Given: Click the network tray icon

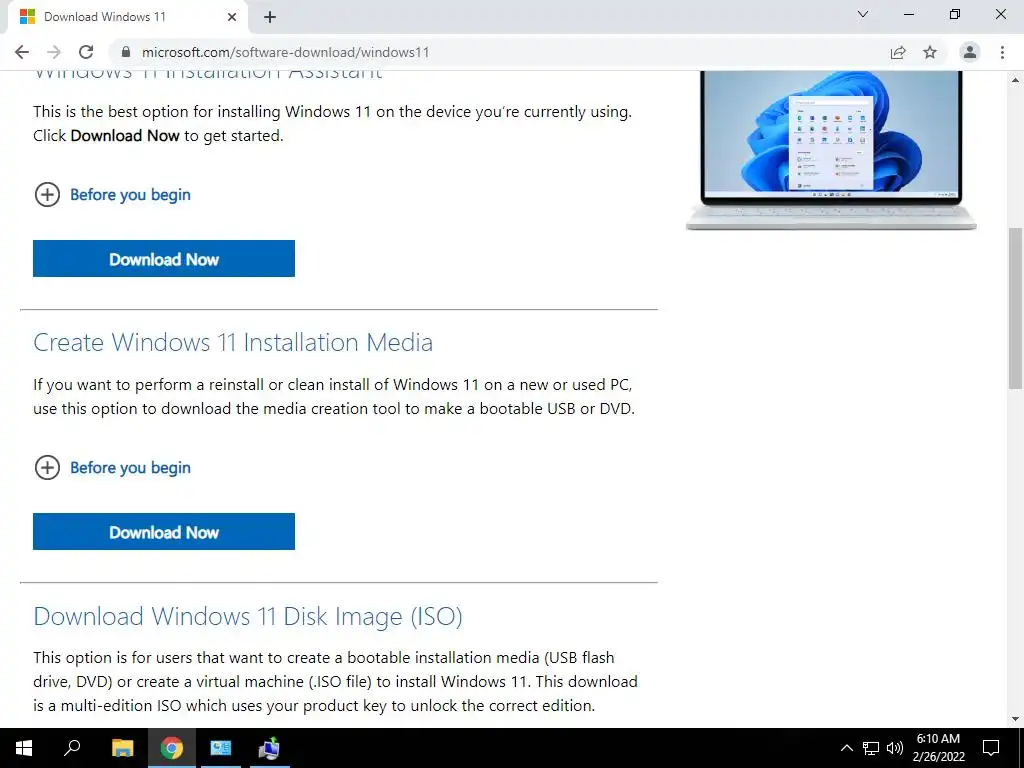Looking at the screenshot, I should tap(871, 748).
